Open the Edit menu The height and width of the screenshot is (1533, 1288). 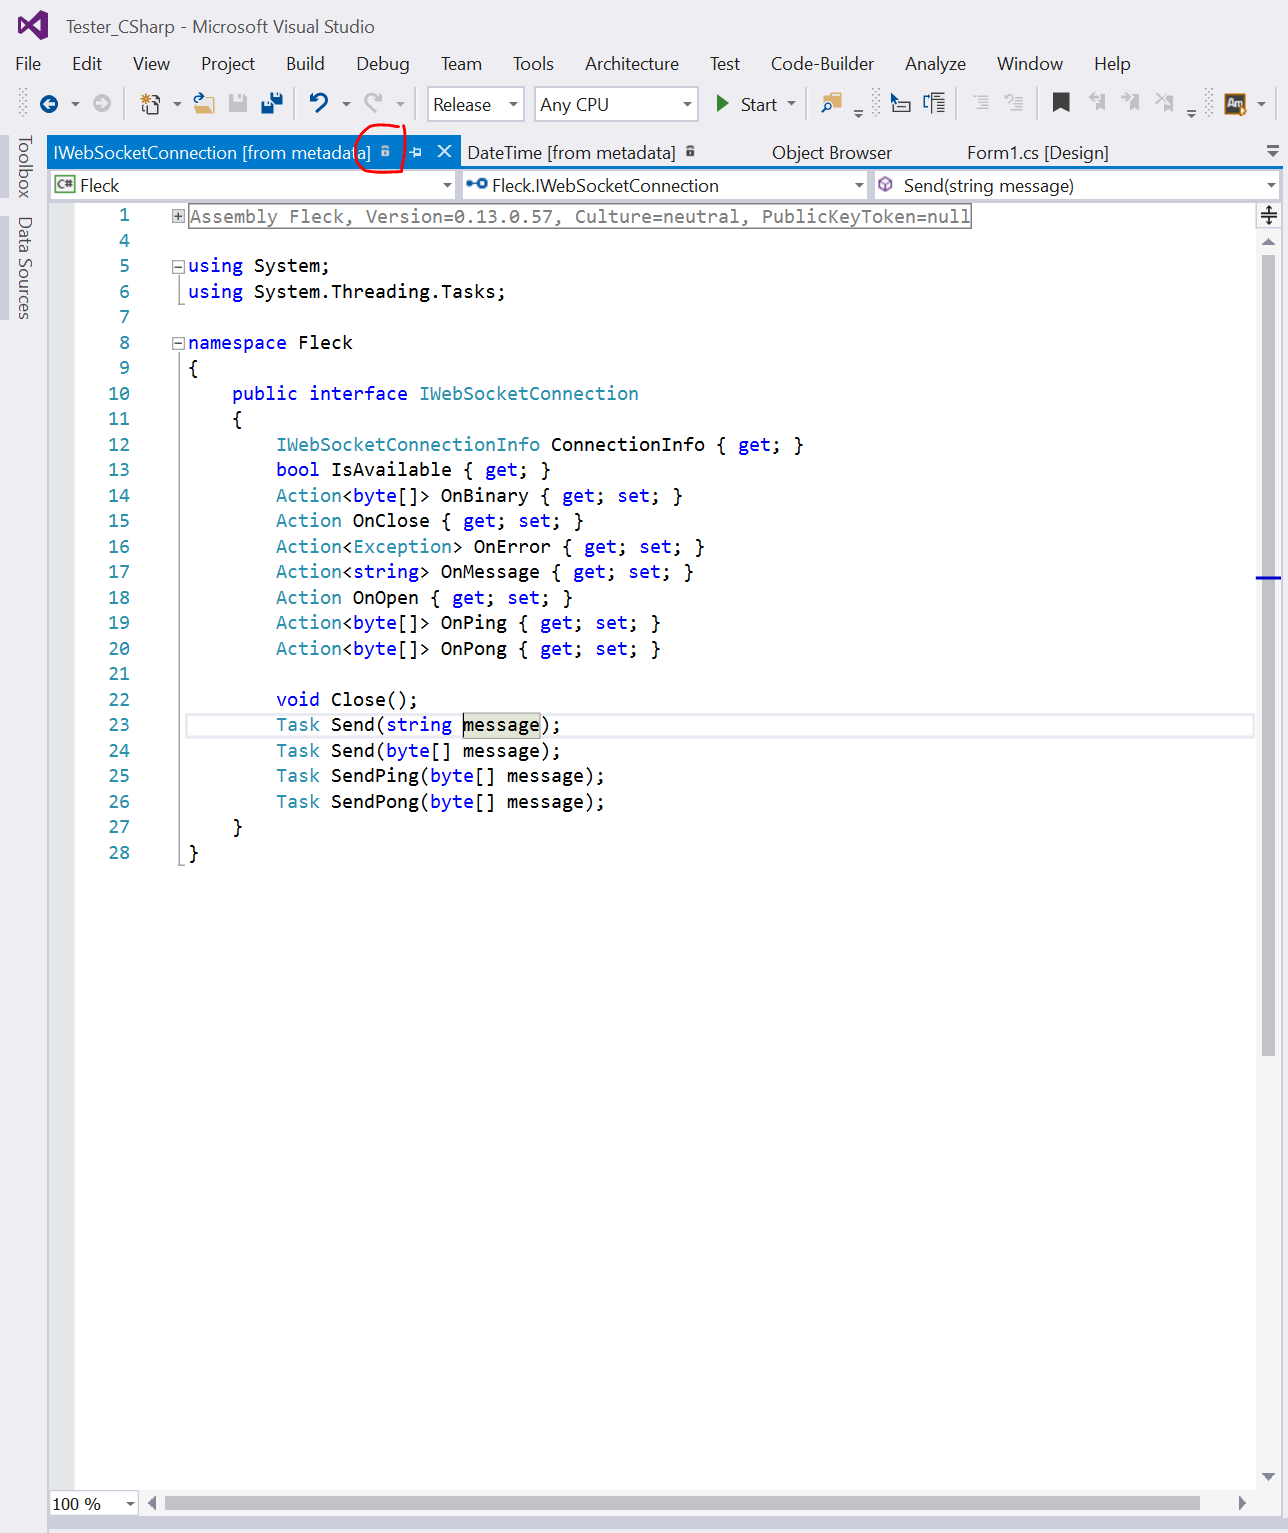coord(87,64)
